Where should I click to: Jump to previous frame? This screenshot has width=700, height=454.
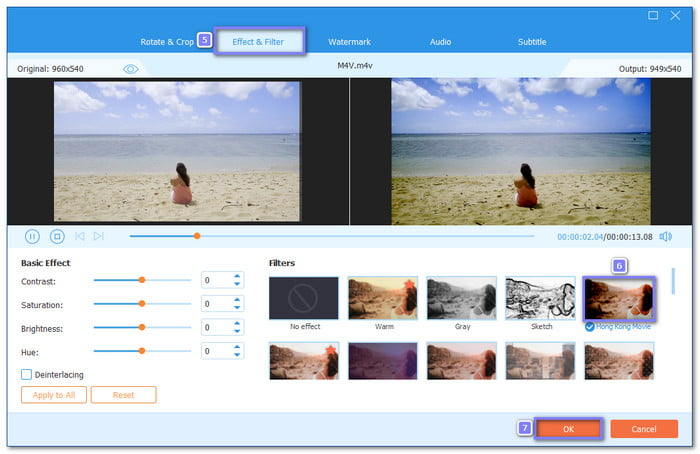pos(80,236)
